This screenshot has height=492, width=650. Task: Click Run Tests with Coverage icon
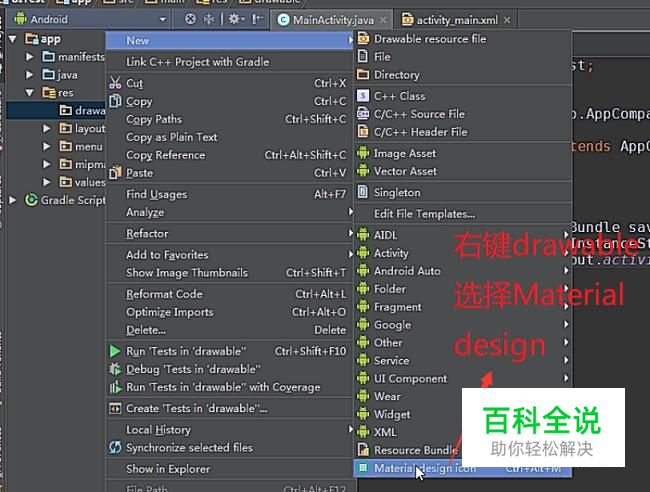[x=115, y=387]
